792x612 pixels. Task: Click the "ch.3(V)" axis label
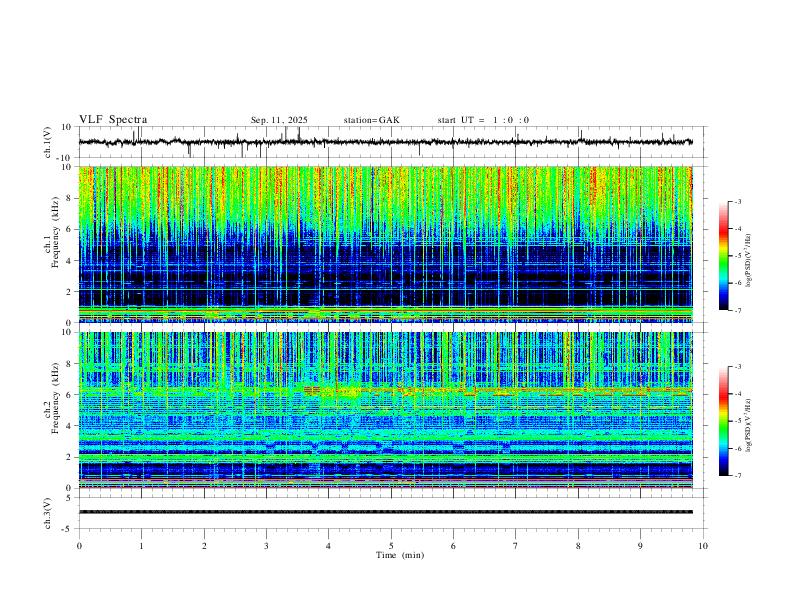pos(48,513)
